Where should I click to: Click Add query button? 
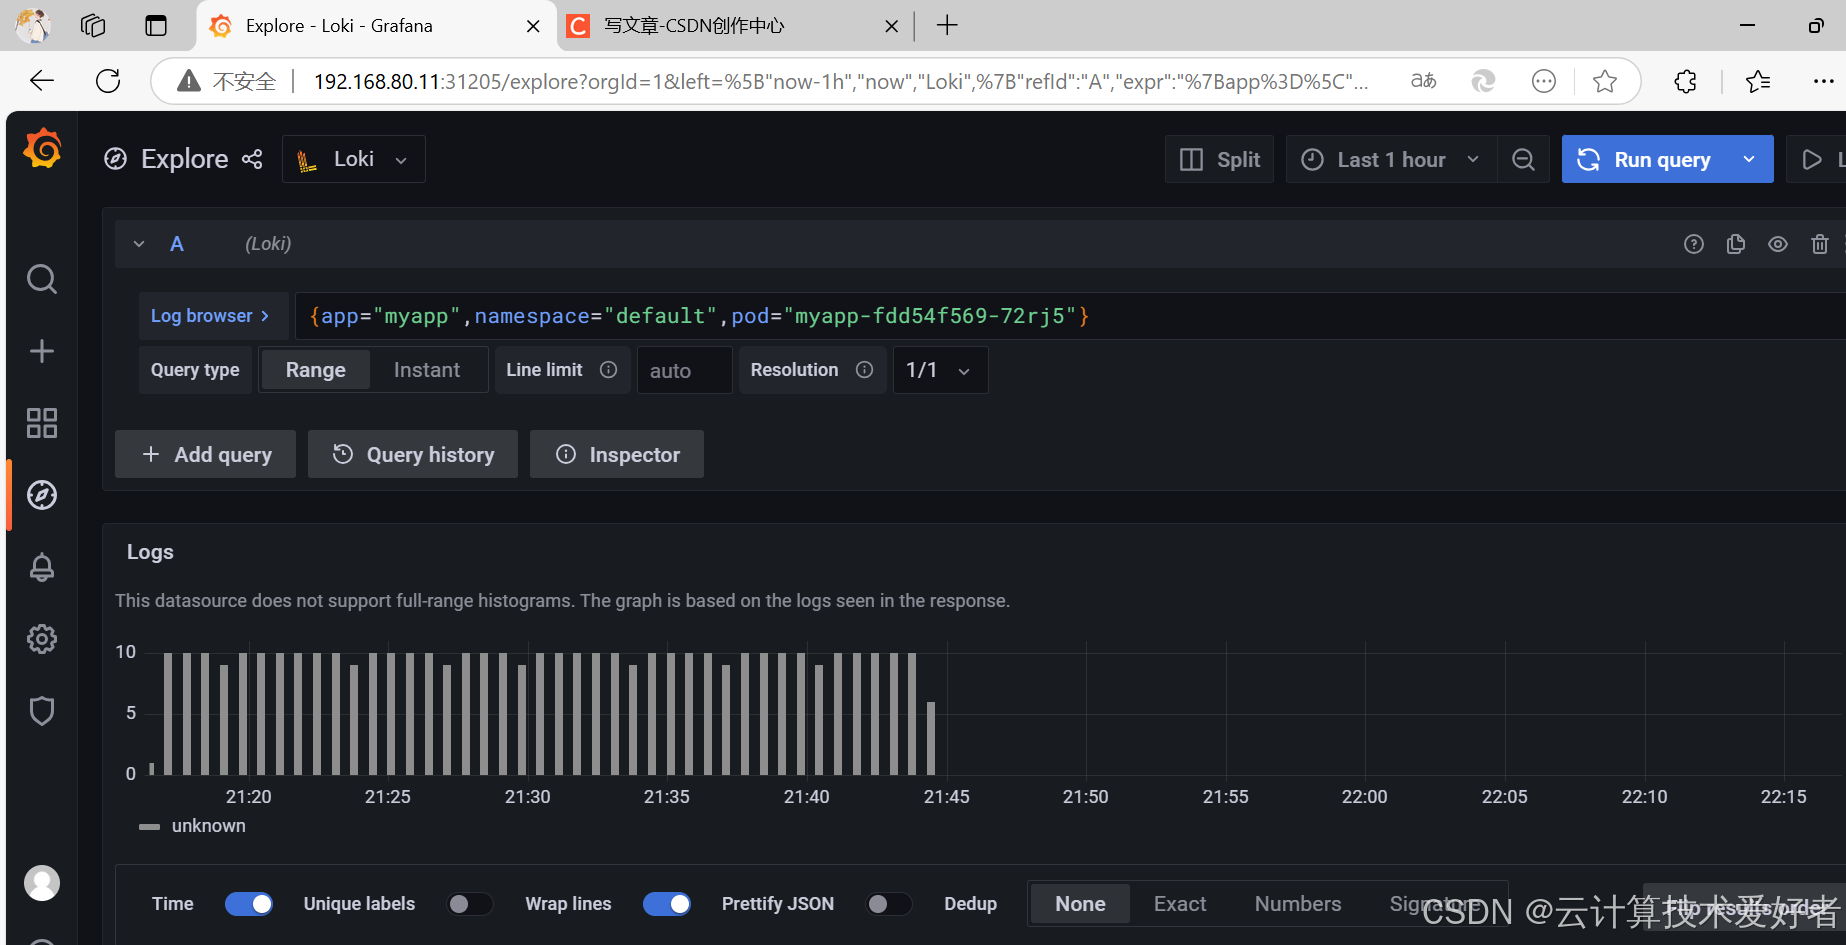point(205,454)
